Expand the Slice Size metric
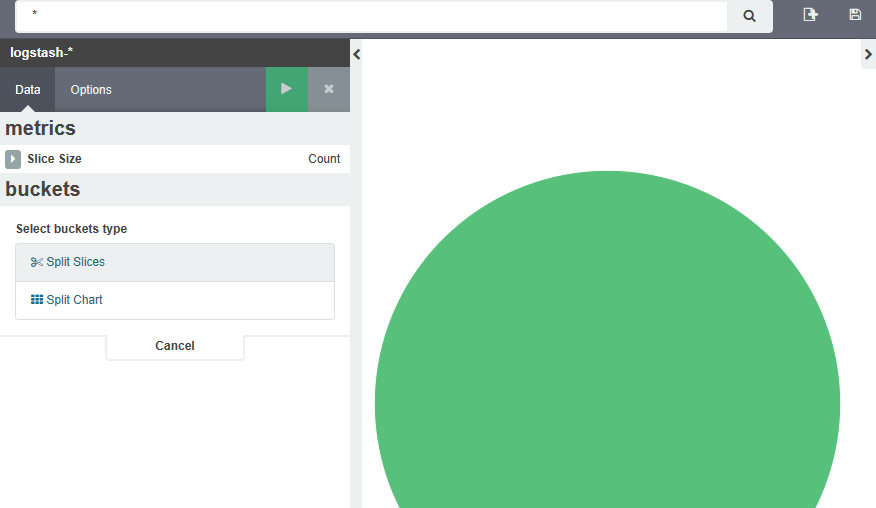The image size is (876, 508). 13,159
